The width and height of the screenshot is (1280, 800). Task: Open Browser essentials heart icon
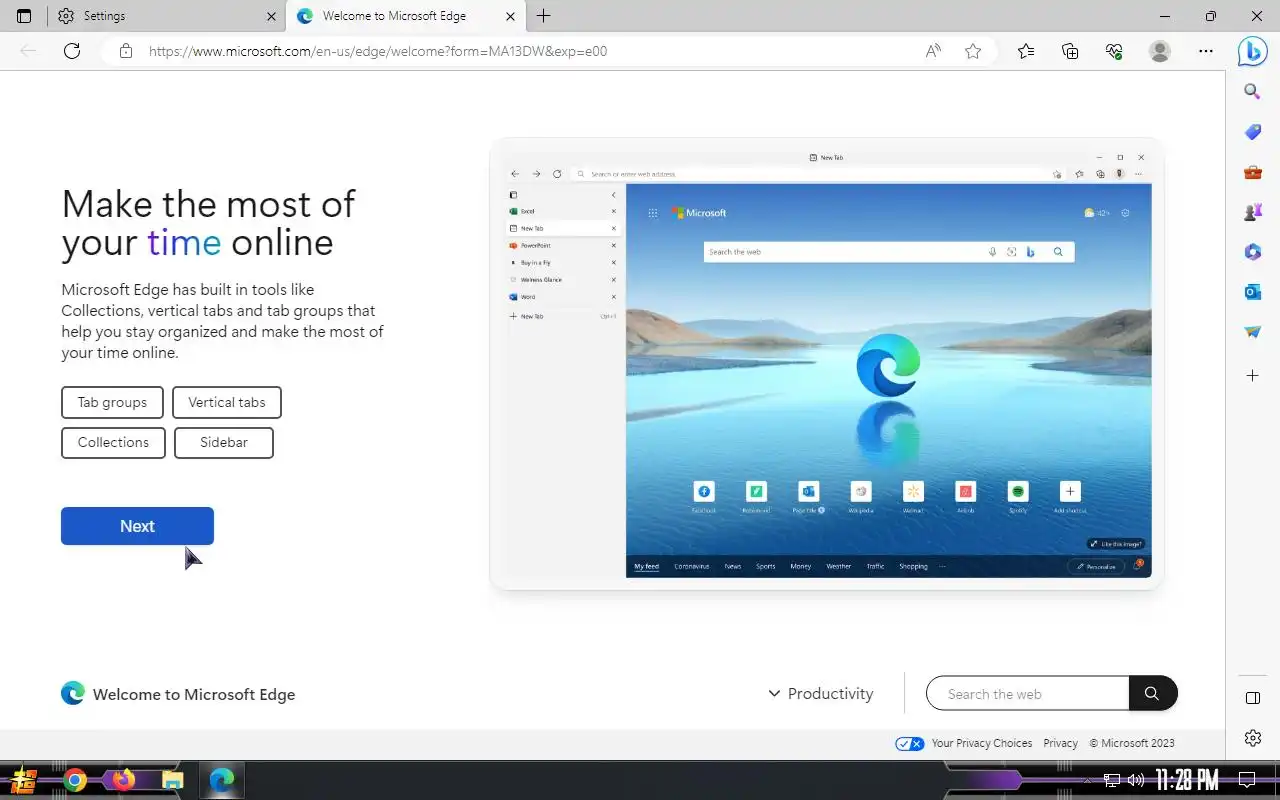(1114, 51)
